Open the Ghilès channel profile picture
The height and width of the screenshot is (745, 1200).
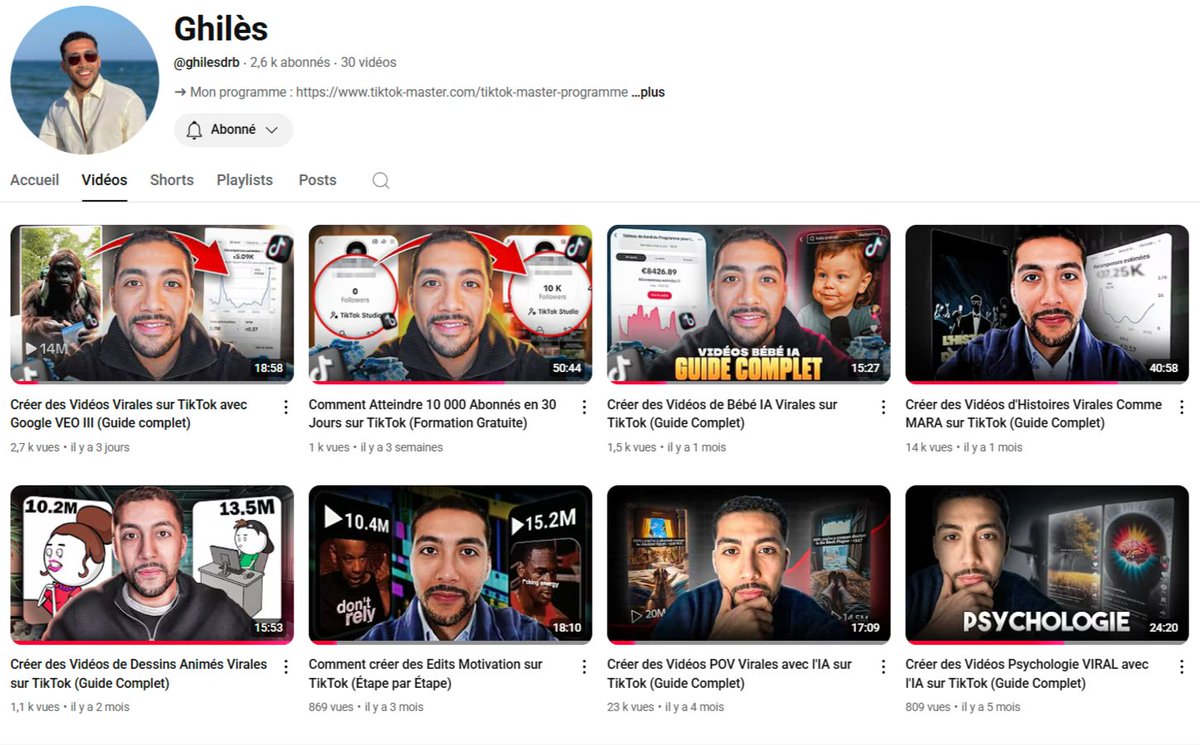pyautogui.click(x=85, y=80)
